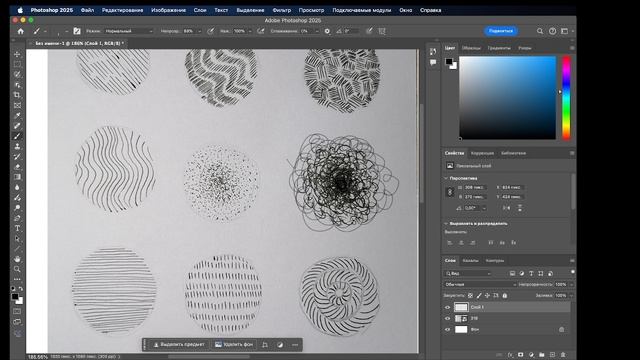This screenshot has width=640, height=360.
Task: Open smoothing options gear icon
Action: tap(327, 31)
